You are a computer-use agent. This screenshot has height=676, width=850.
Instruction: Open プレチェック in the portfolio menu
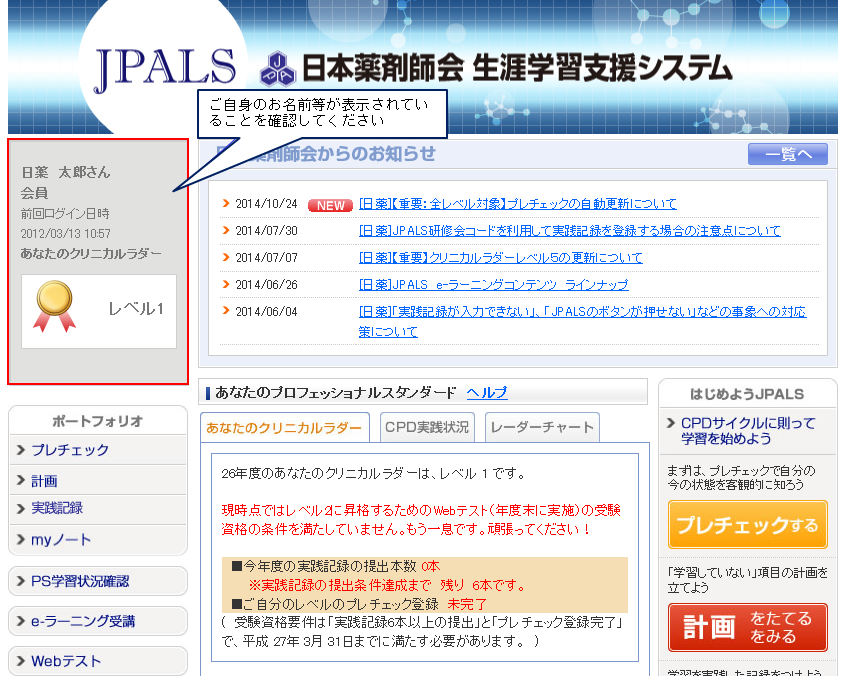[98, 450]
